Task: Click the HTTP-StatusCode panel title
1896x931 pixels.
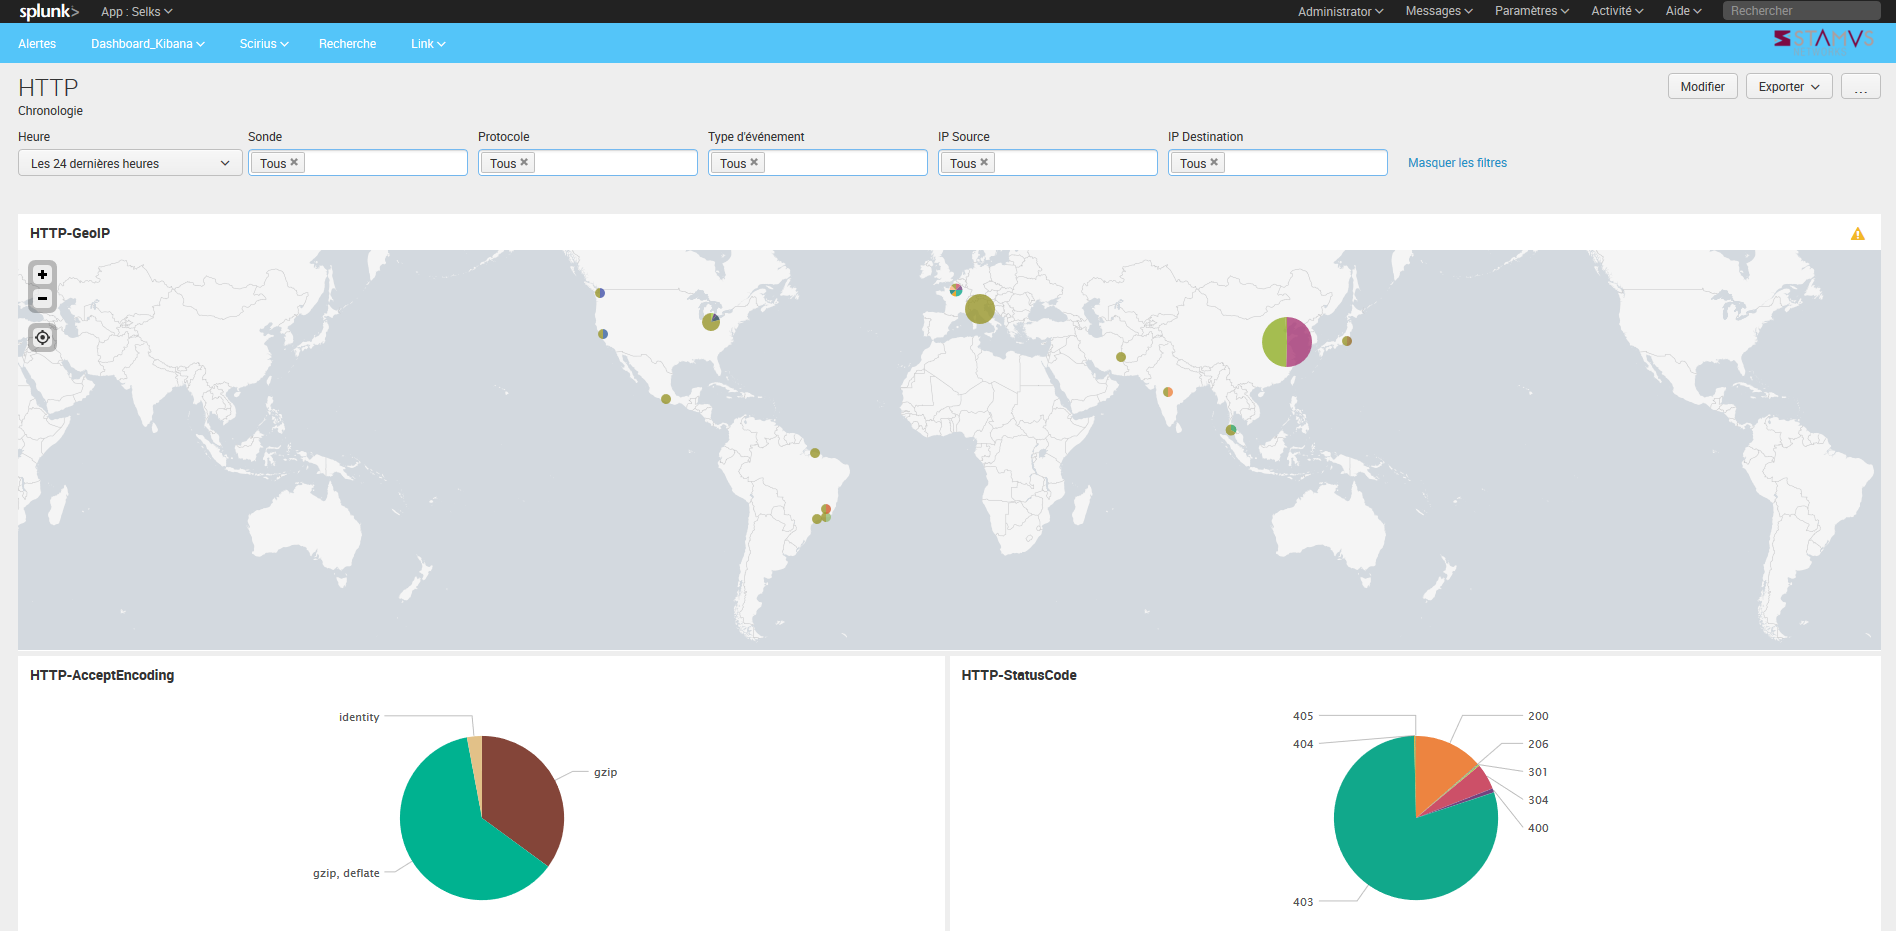Action: coord(1019,675)
